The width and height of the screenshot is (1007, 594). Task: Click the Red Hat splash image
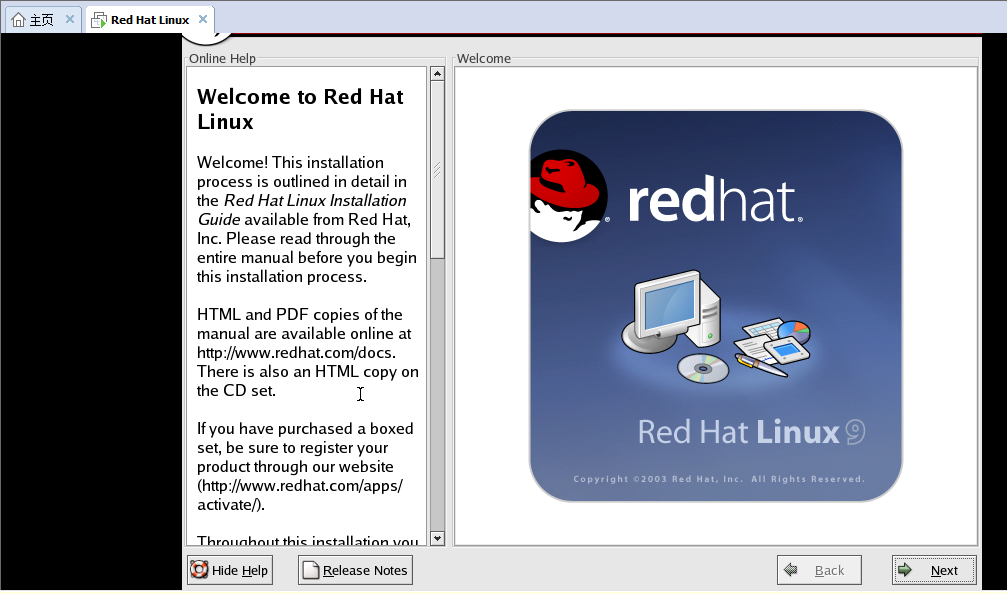[x=715, y=306]
